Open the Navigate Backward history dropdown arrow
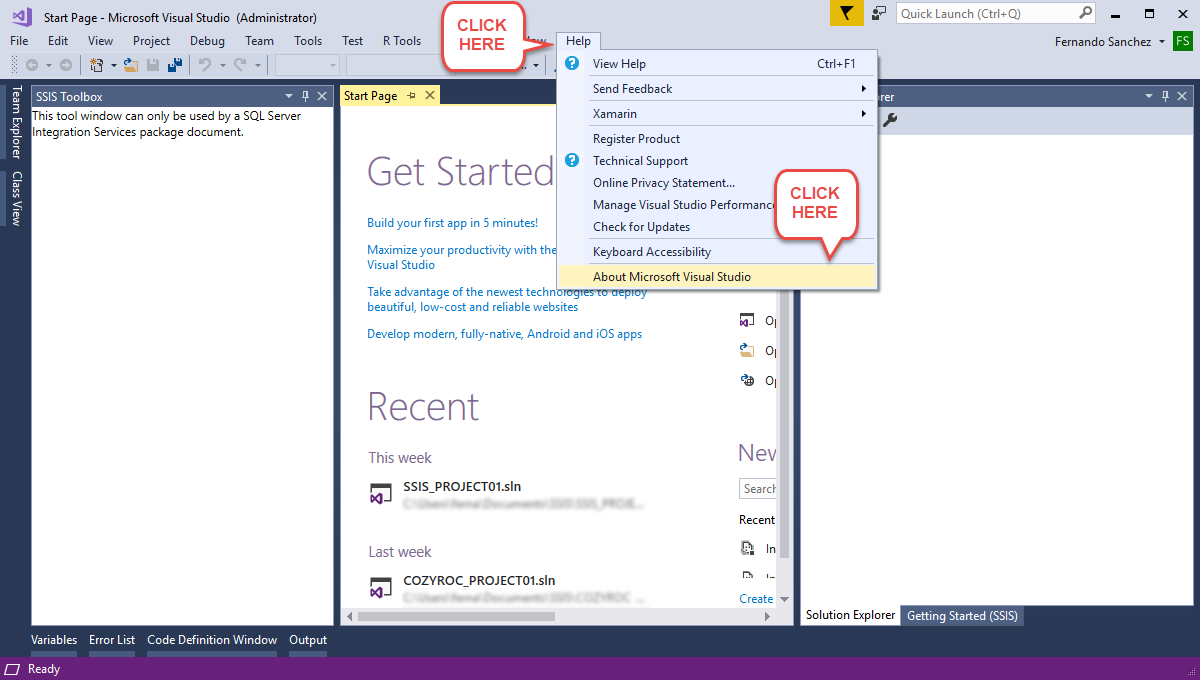1200x680 pixels. pyautogui.click(x=47, y=65)
